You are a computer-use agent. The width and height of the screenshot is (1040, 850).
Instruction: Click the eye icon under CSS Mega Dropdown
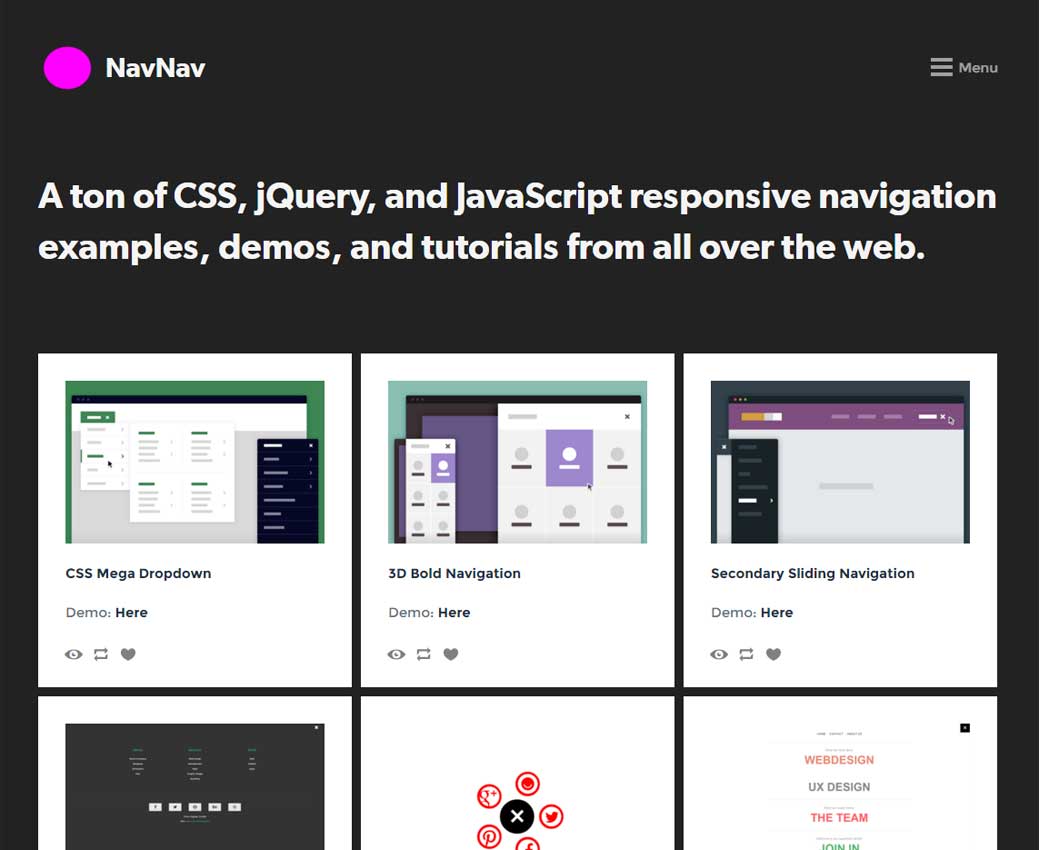click(74, 654)
